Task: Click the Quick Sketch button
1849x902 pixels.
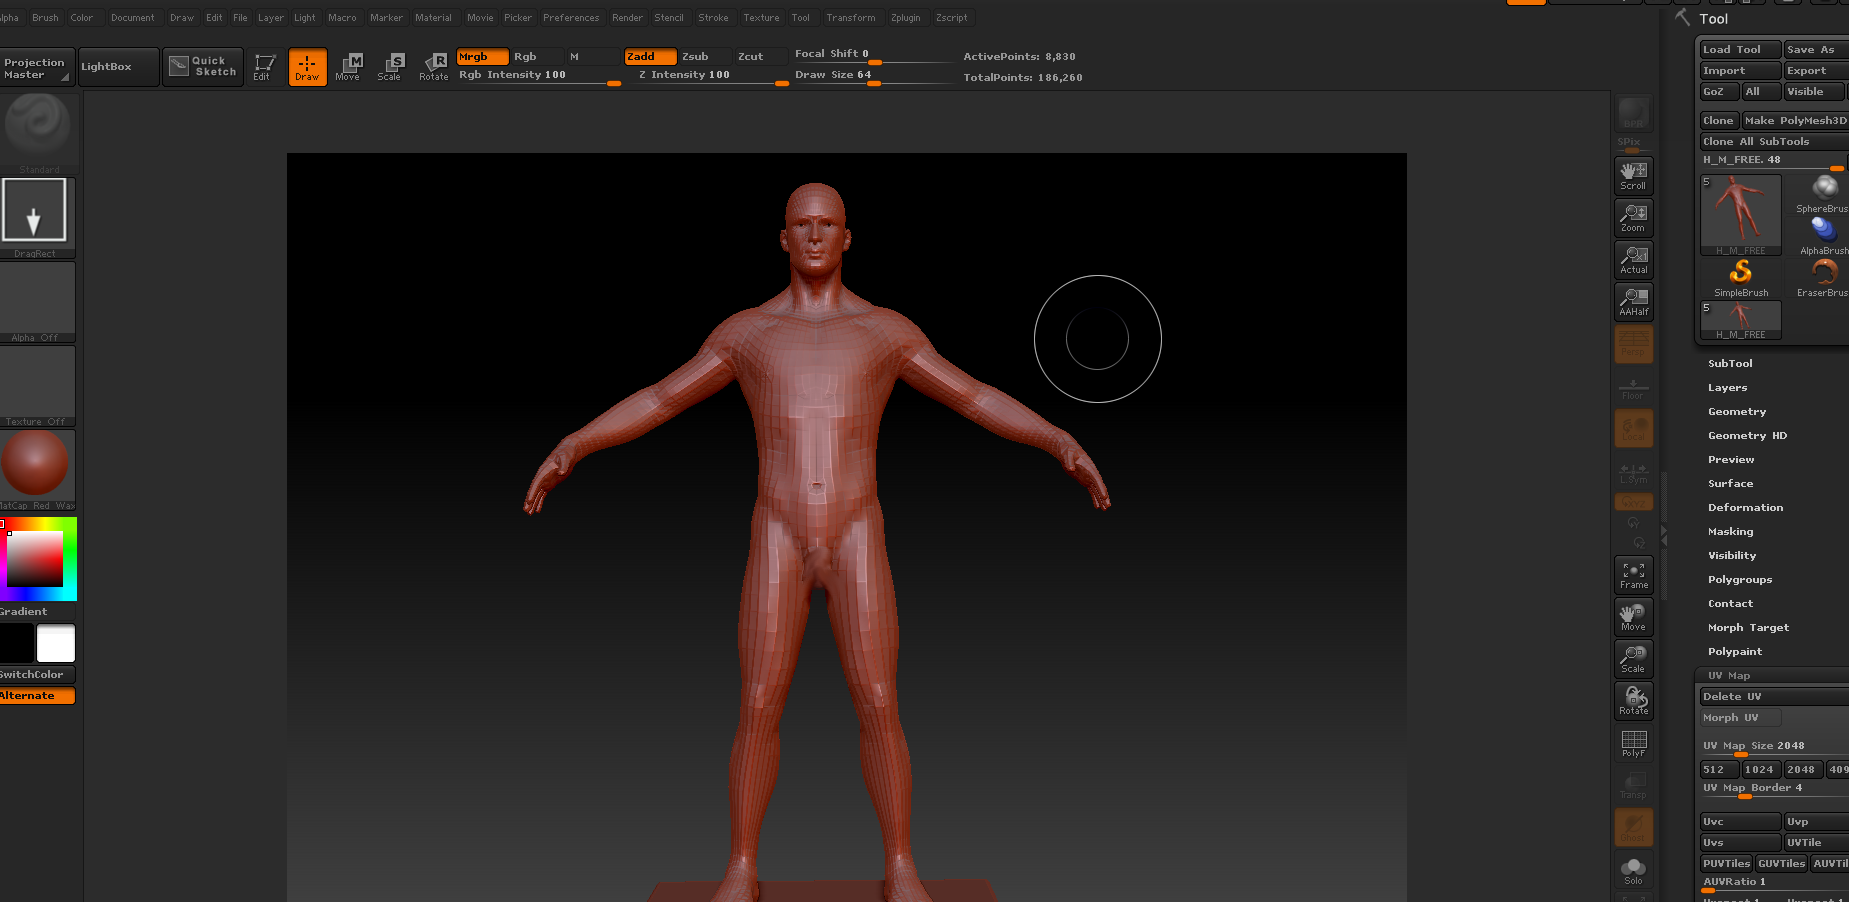Action: pos(203,67)
